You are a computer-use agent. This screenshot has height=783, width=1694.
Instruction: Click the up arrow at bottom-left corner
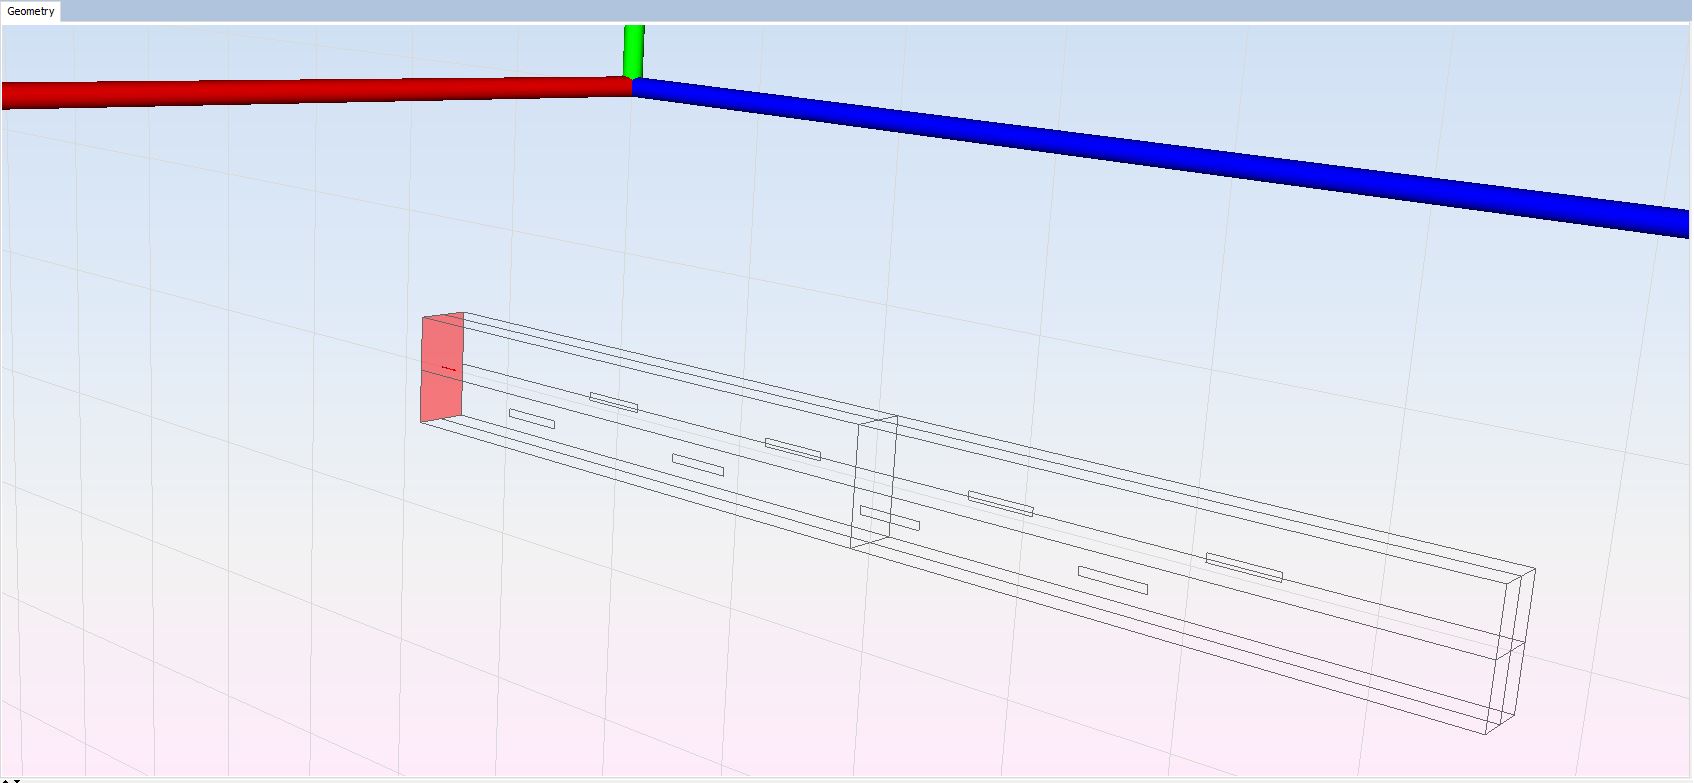tap(6, 780)
